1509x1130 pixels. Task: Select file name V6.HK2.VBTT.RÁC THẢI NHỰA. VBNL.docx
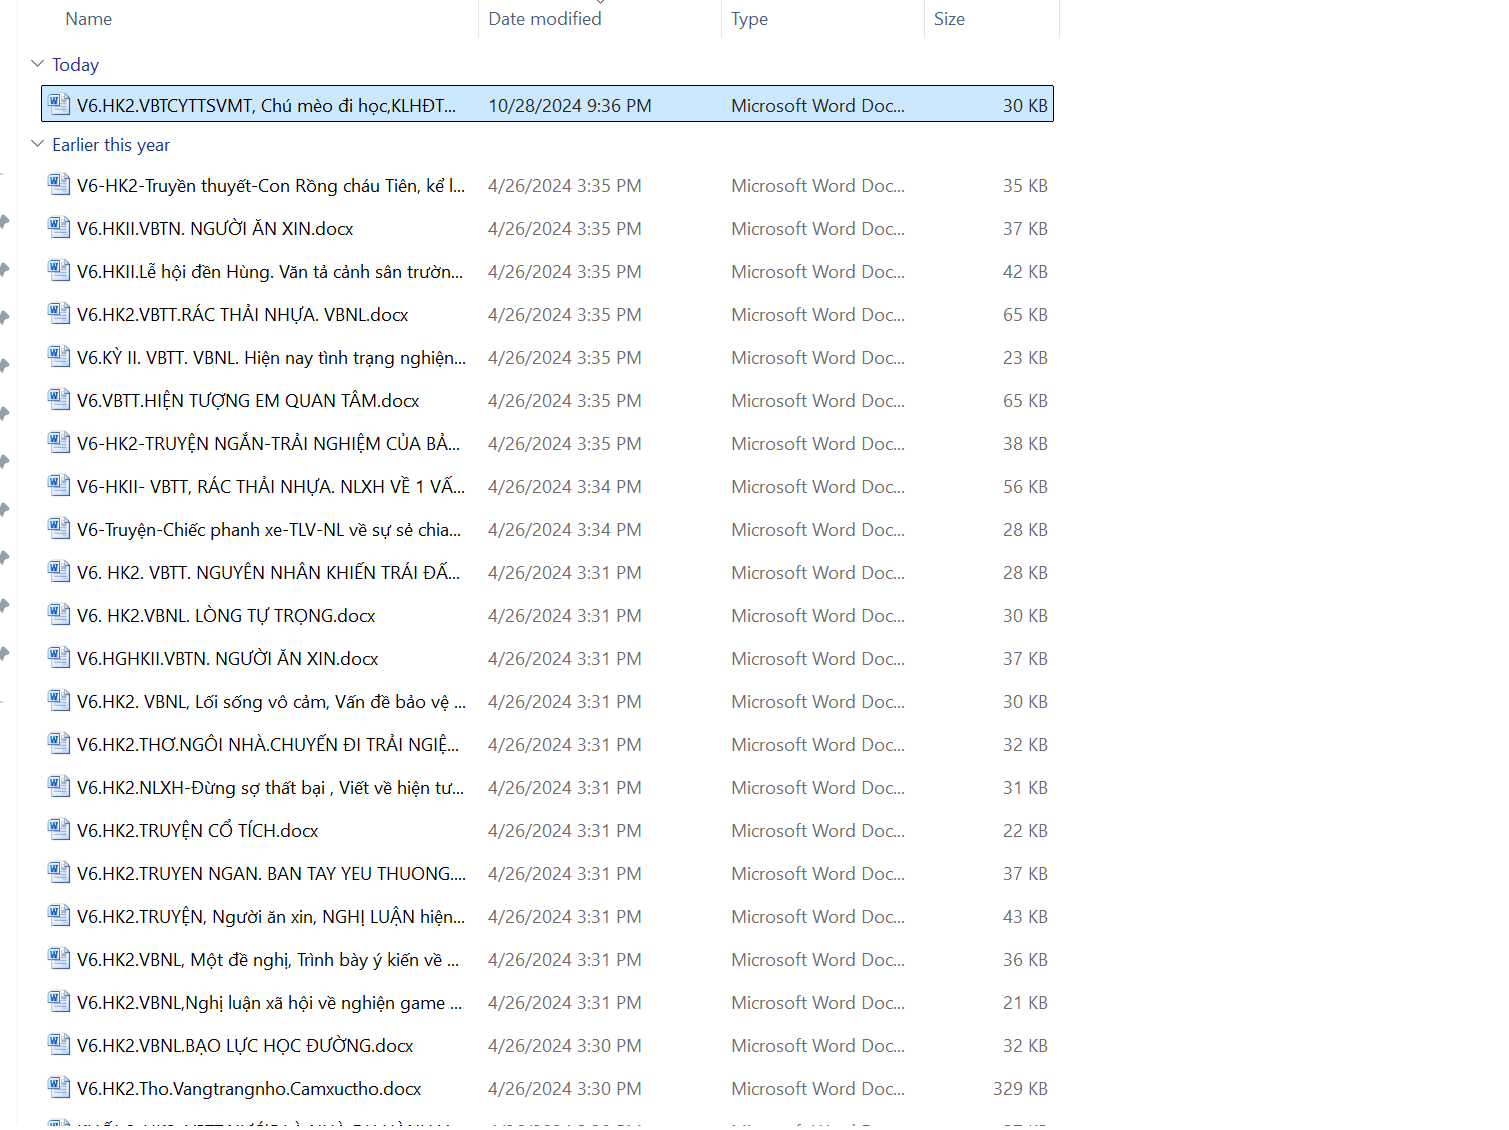(243, 315)
